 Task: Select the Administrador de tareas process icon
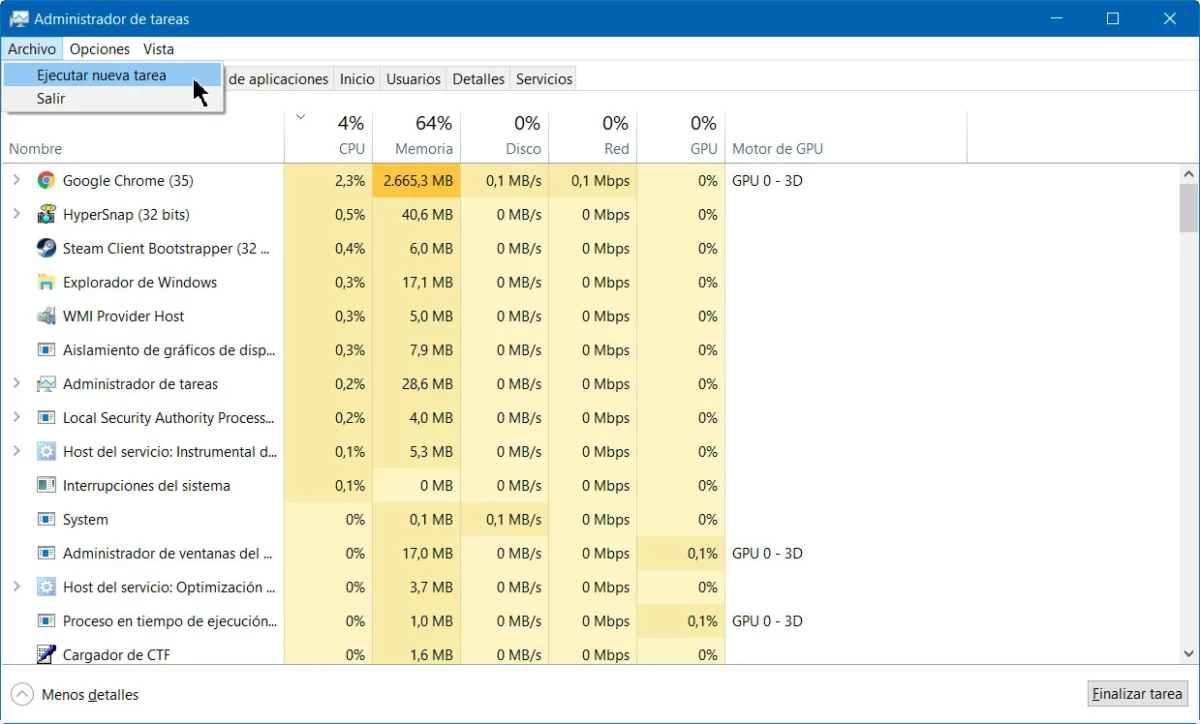pyautogui.click(x=46, y=384)
